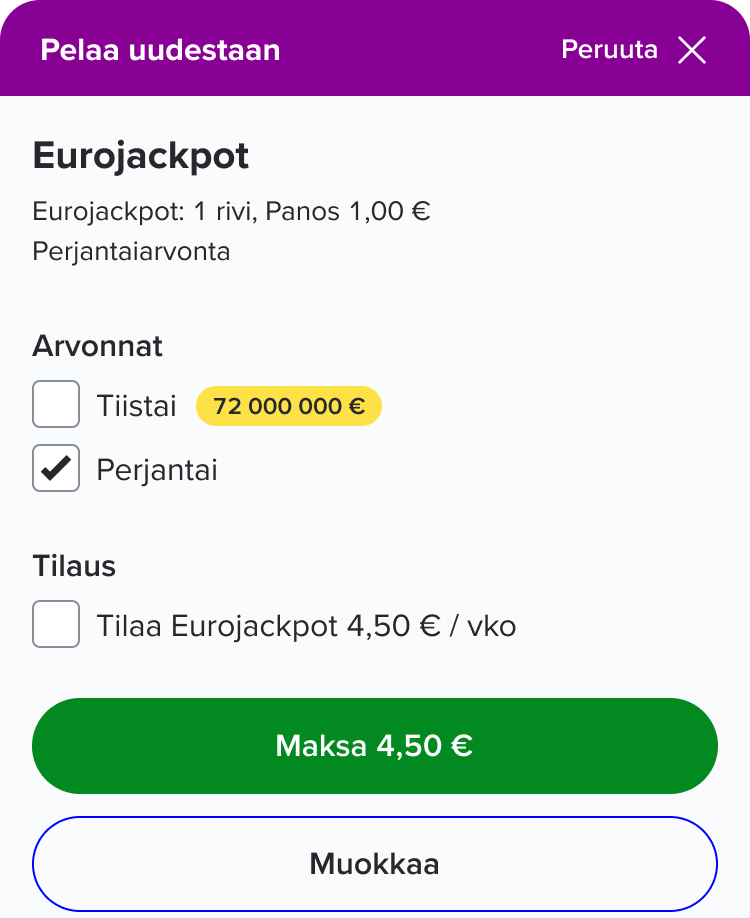This screenshot has width=750, height=918.
Task: Enable the Tiistai draw checkbox
Action: click(56, 405)
